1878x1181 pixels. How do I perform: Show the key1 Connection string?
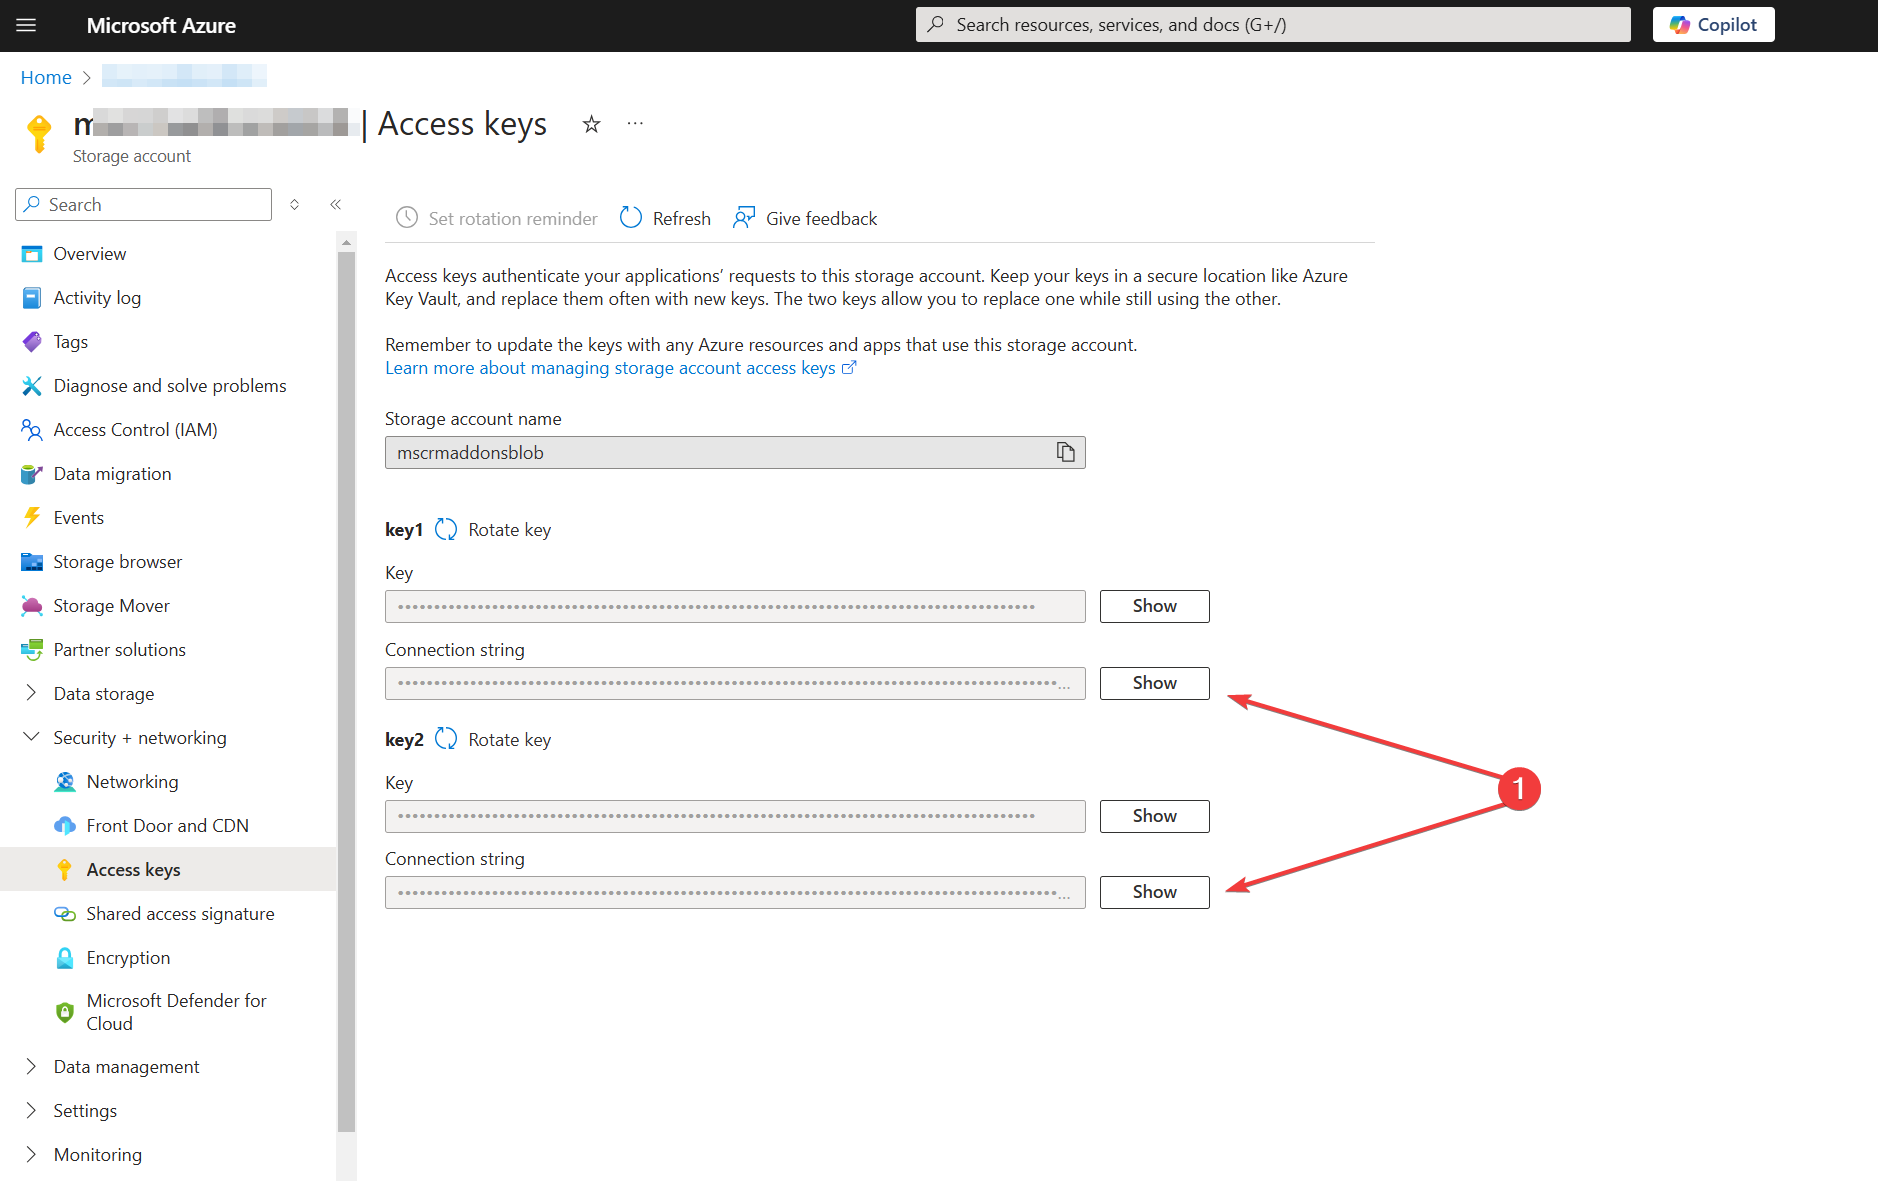point(1155,683)
